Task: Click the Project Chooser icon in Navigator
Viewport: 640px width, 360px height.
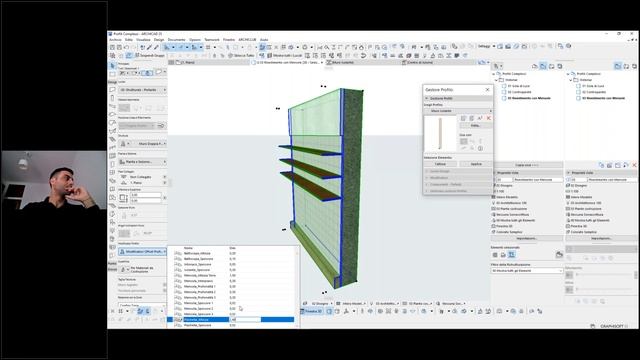Action: pos(497,66)
